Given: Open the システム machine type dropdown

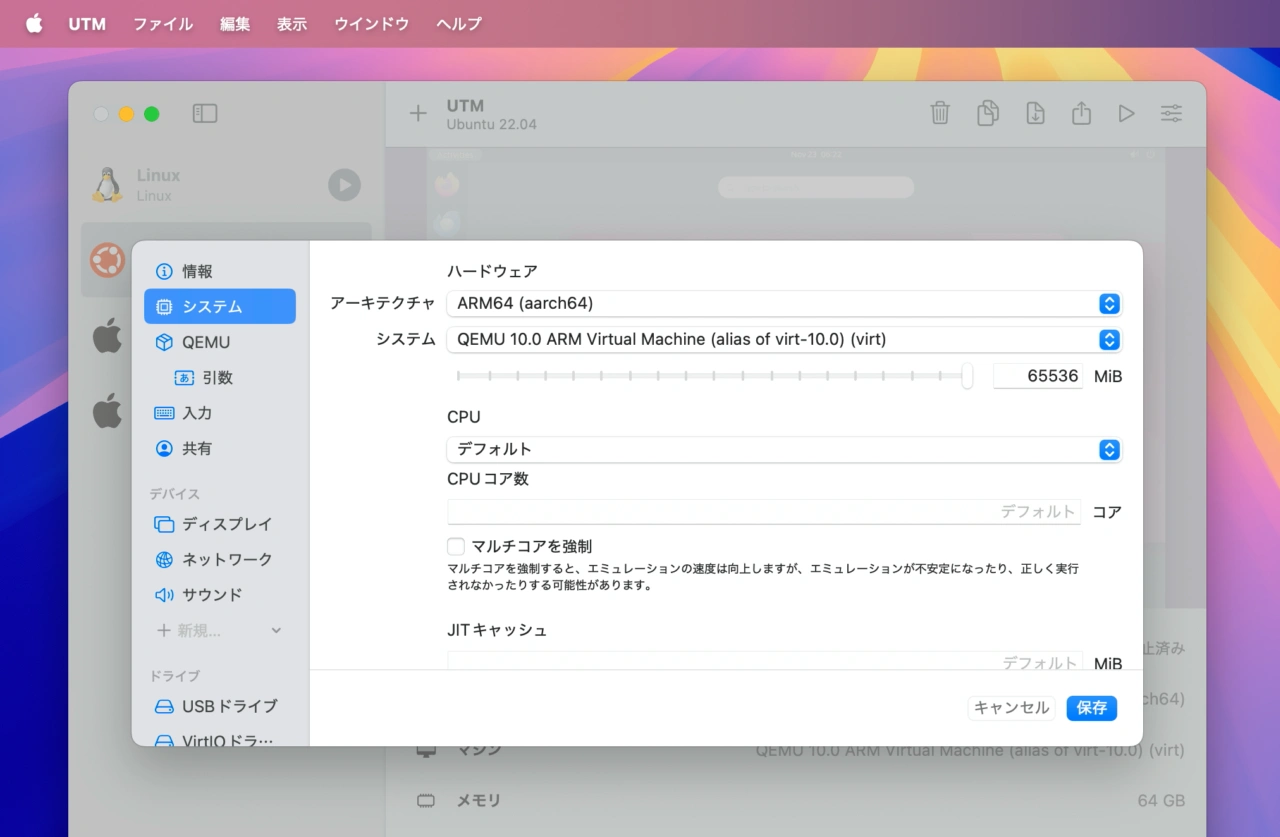Looking at the screenshot, I should point(784,339).
